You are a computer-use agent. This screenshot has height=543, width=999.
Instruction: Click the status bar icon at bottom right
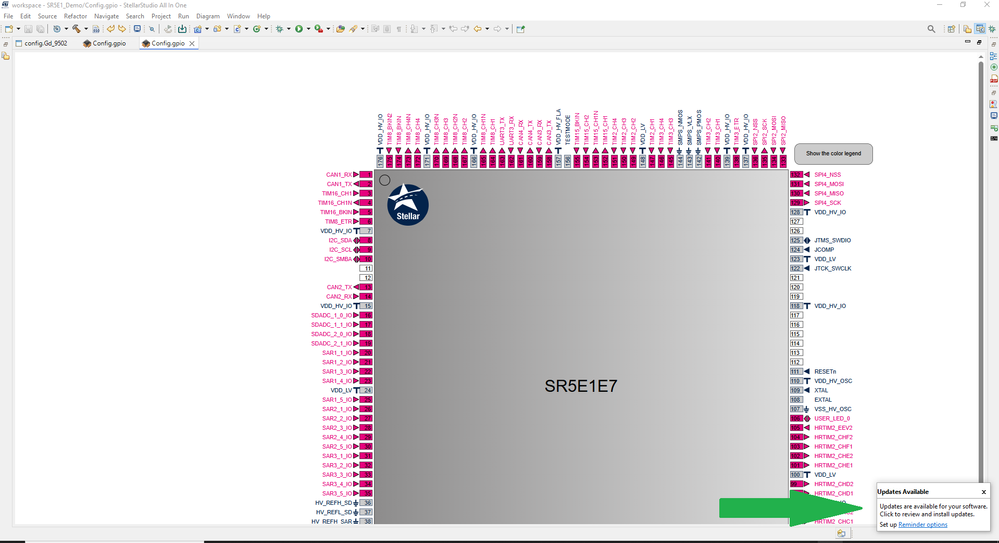[x=842, y=533]
